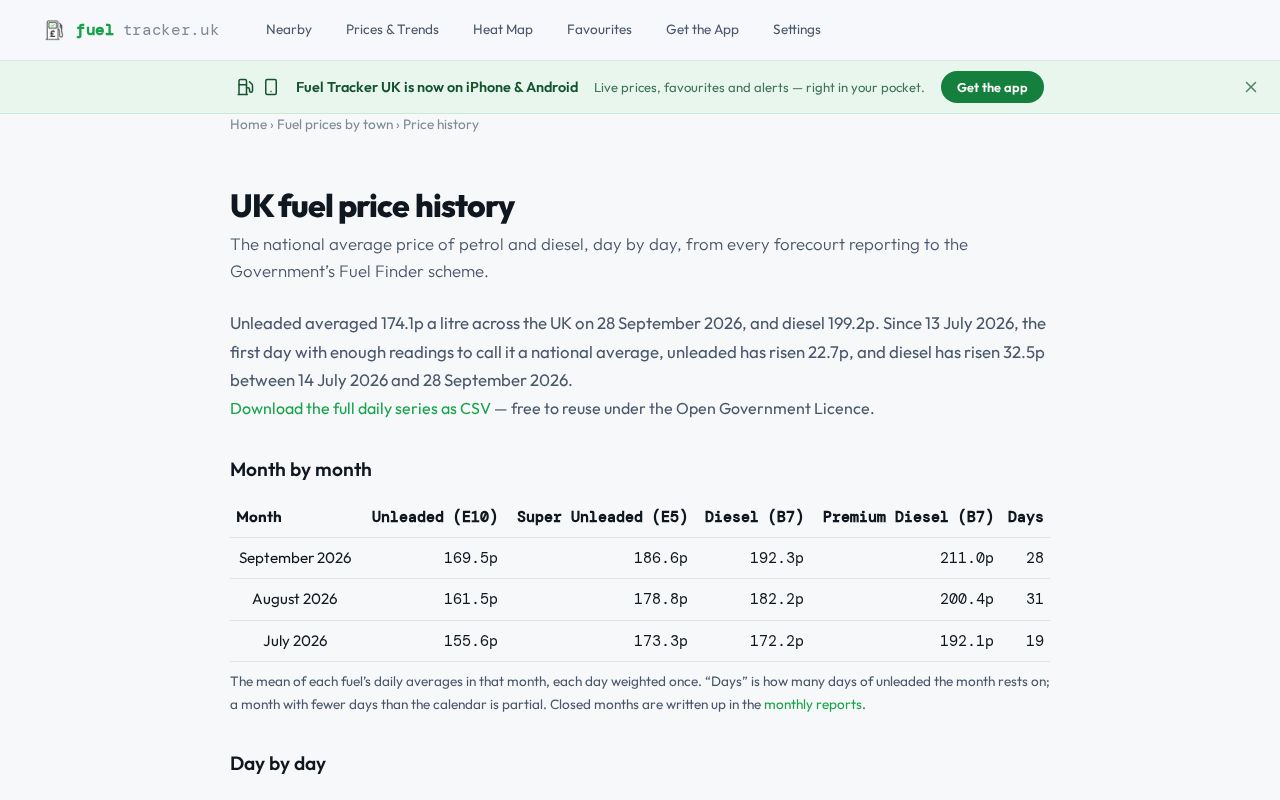Click the 182.2p August diesel value
Screen dimensions: 1280x800
coord(776,599)
